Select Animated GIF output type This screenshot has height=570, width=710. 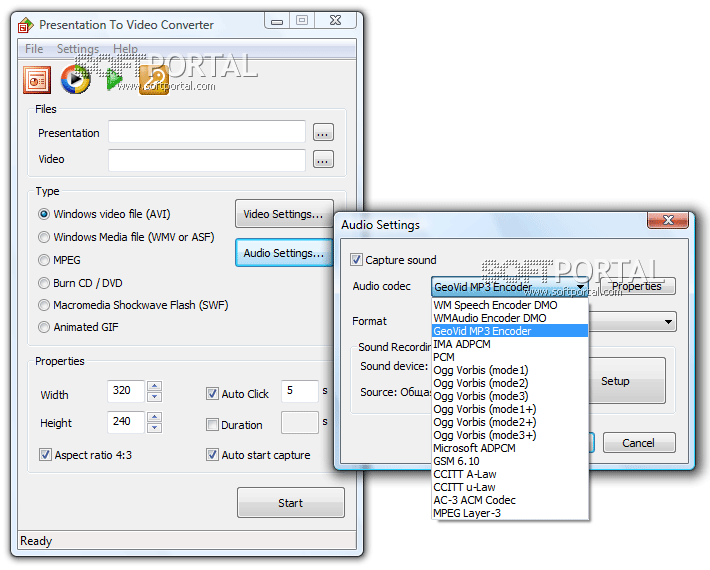pos(78,327)
